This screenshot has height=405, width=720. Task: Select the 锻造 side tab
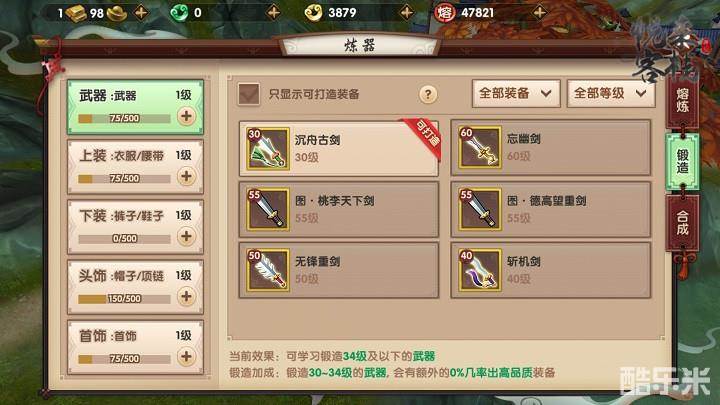point(682,162)
